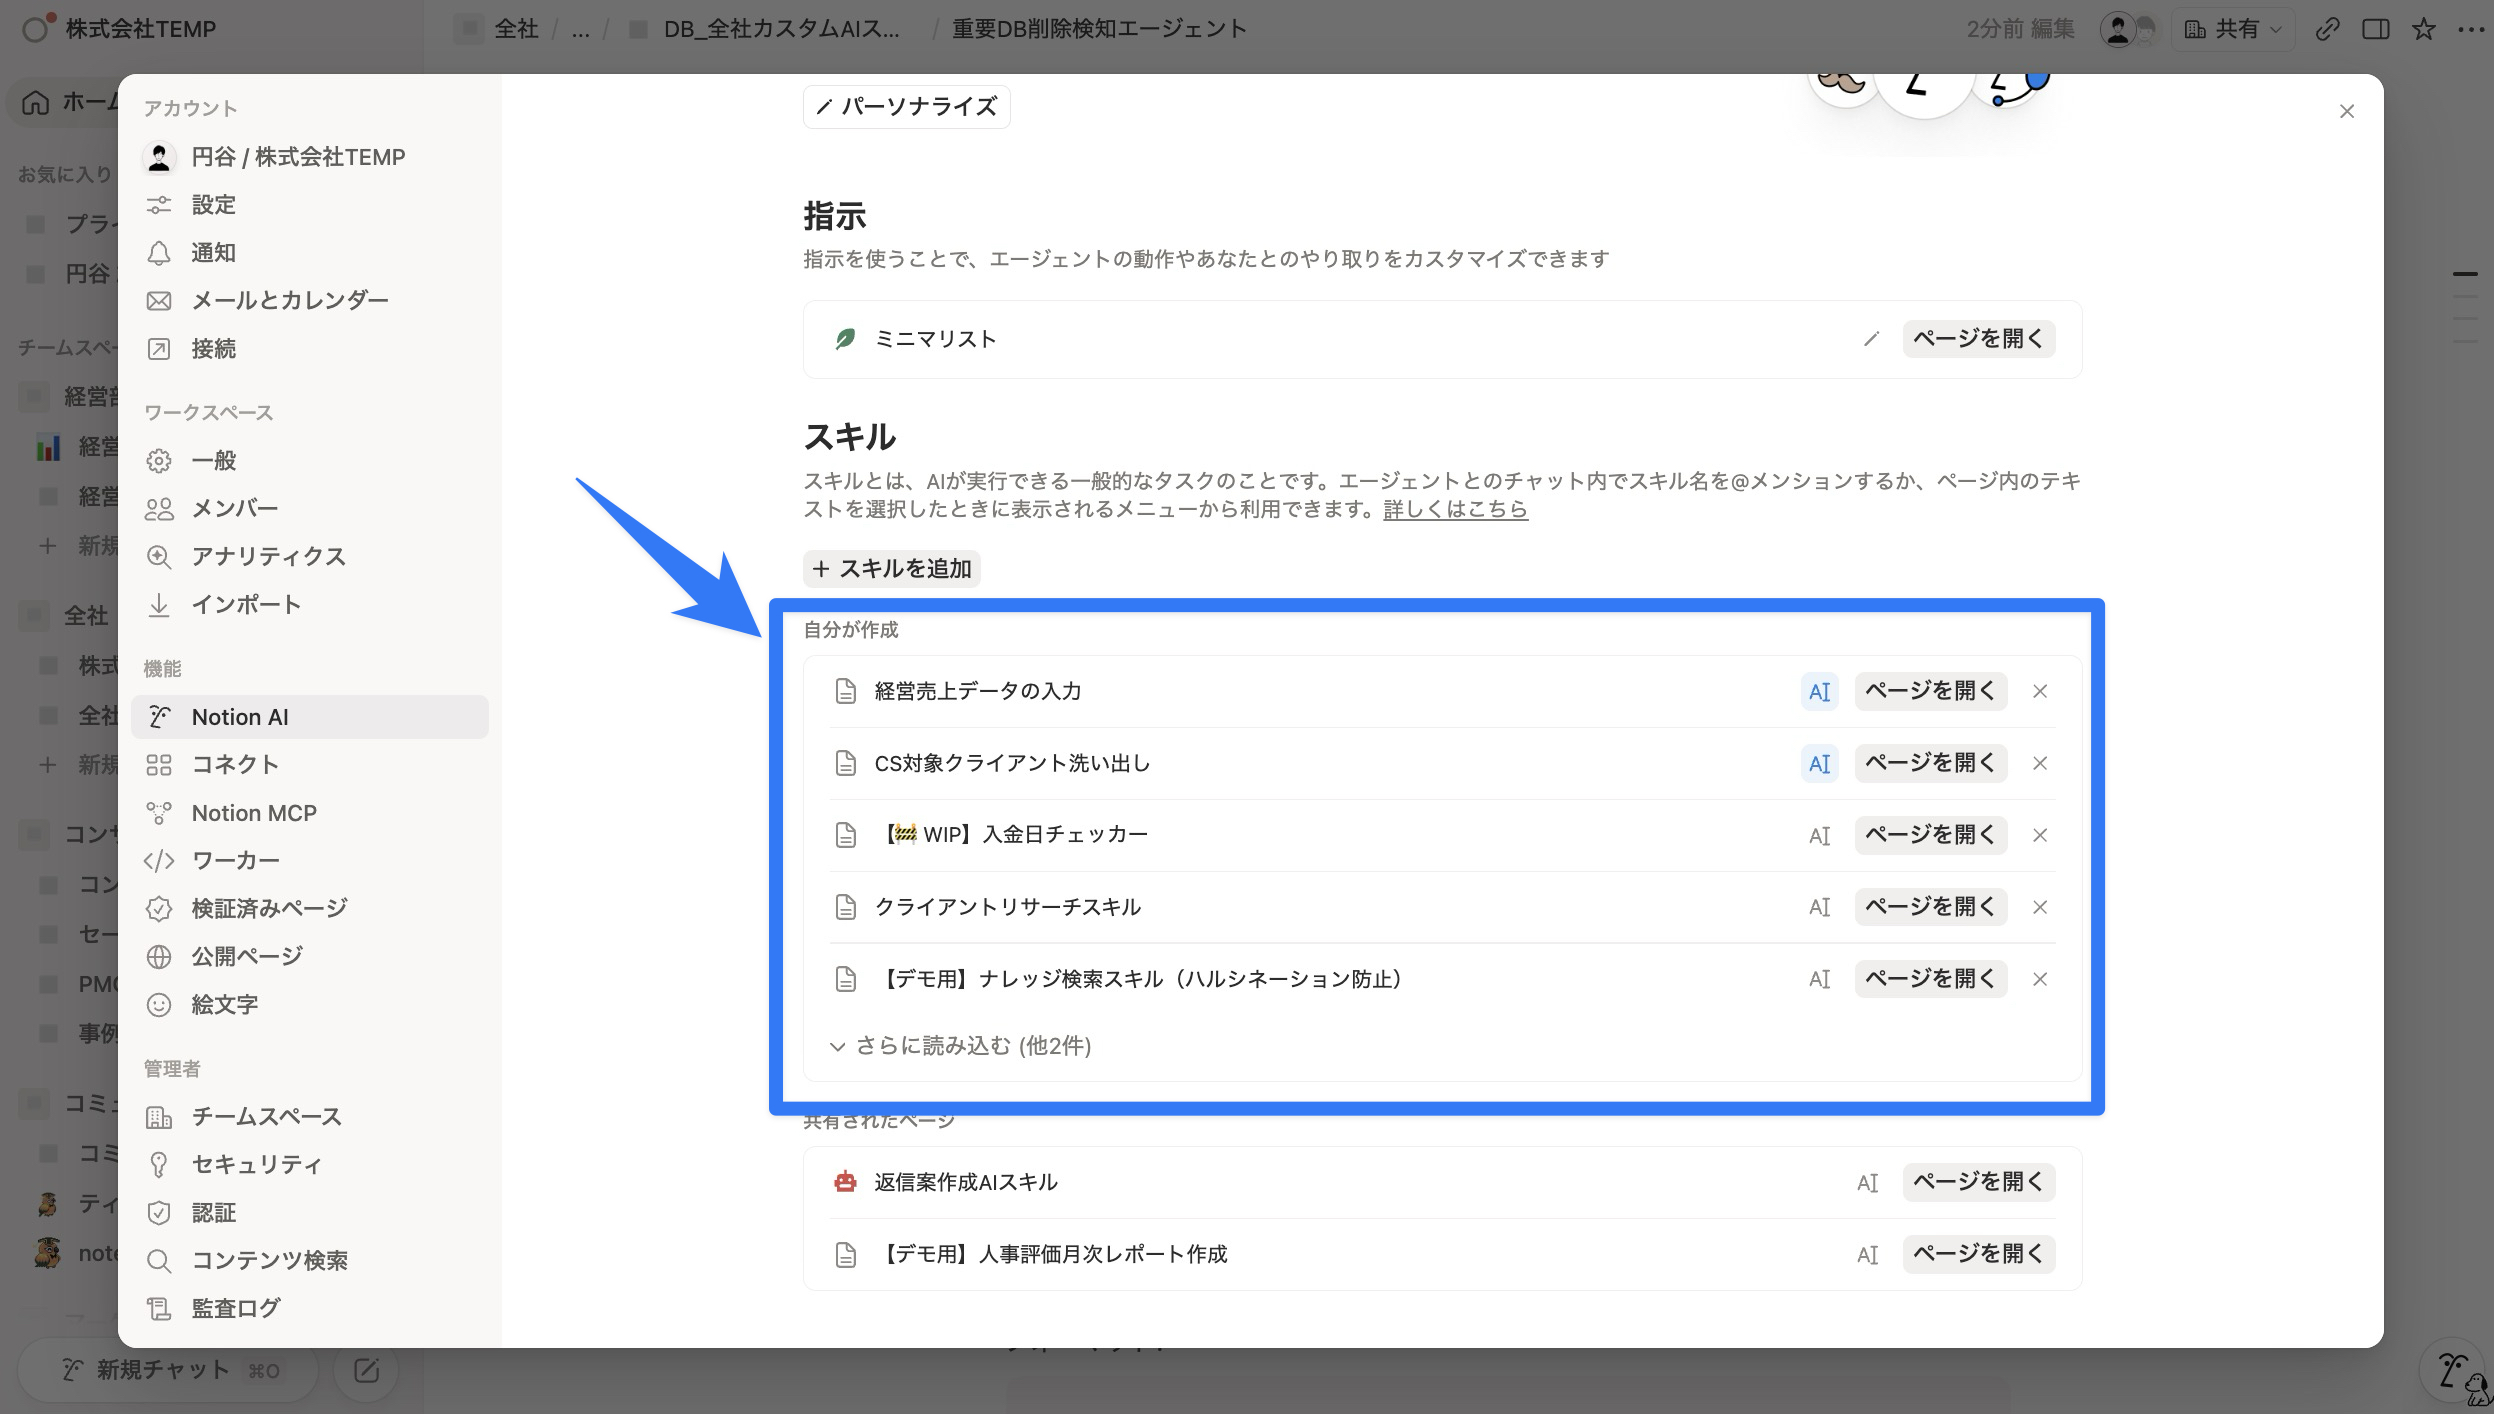Click the パーソナライズ button
This screenshot has width=2494, height=1414.
[906, 107]
